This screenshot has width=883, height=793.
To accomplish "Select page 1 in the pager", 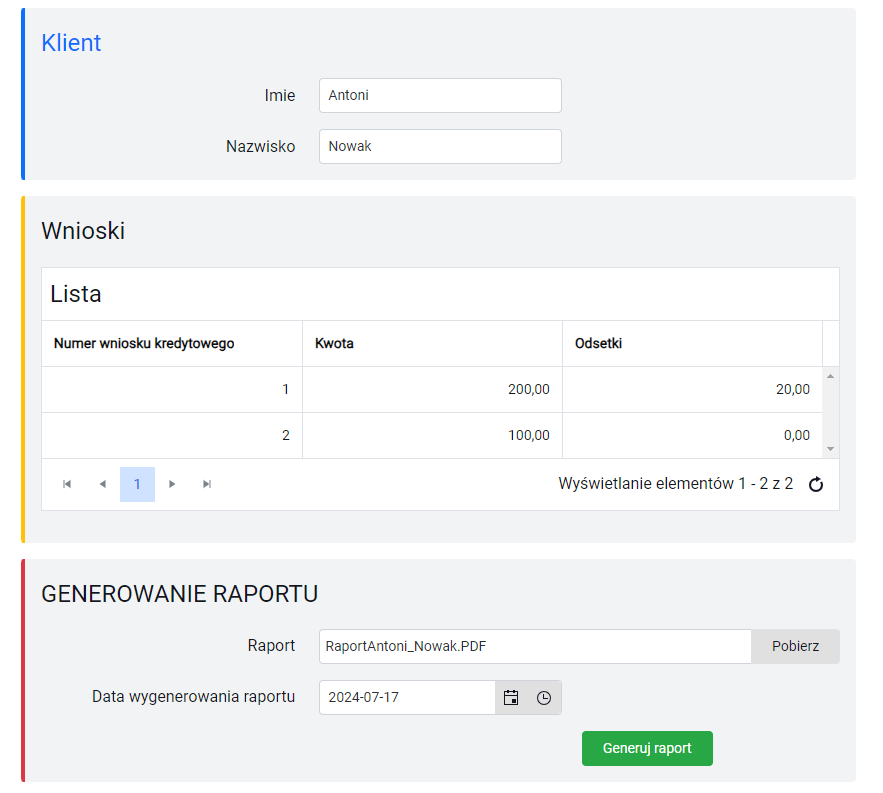I will (x=137, y=484).
